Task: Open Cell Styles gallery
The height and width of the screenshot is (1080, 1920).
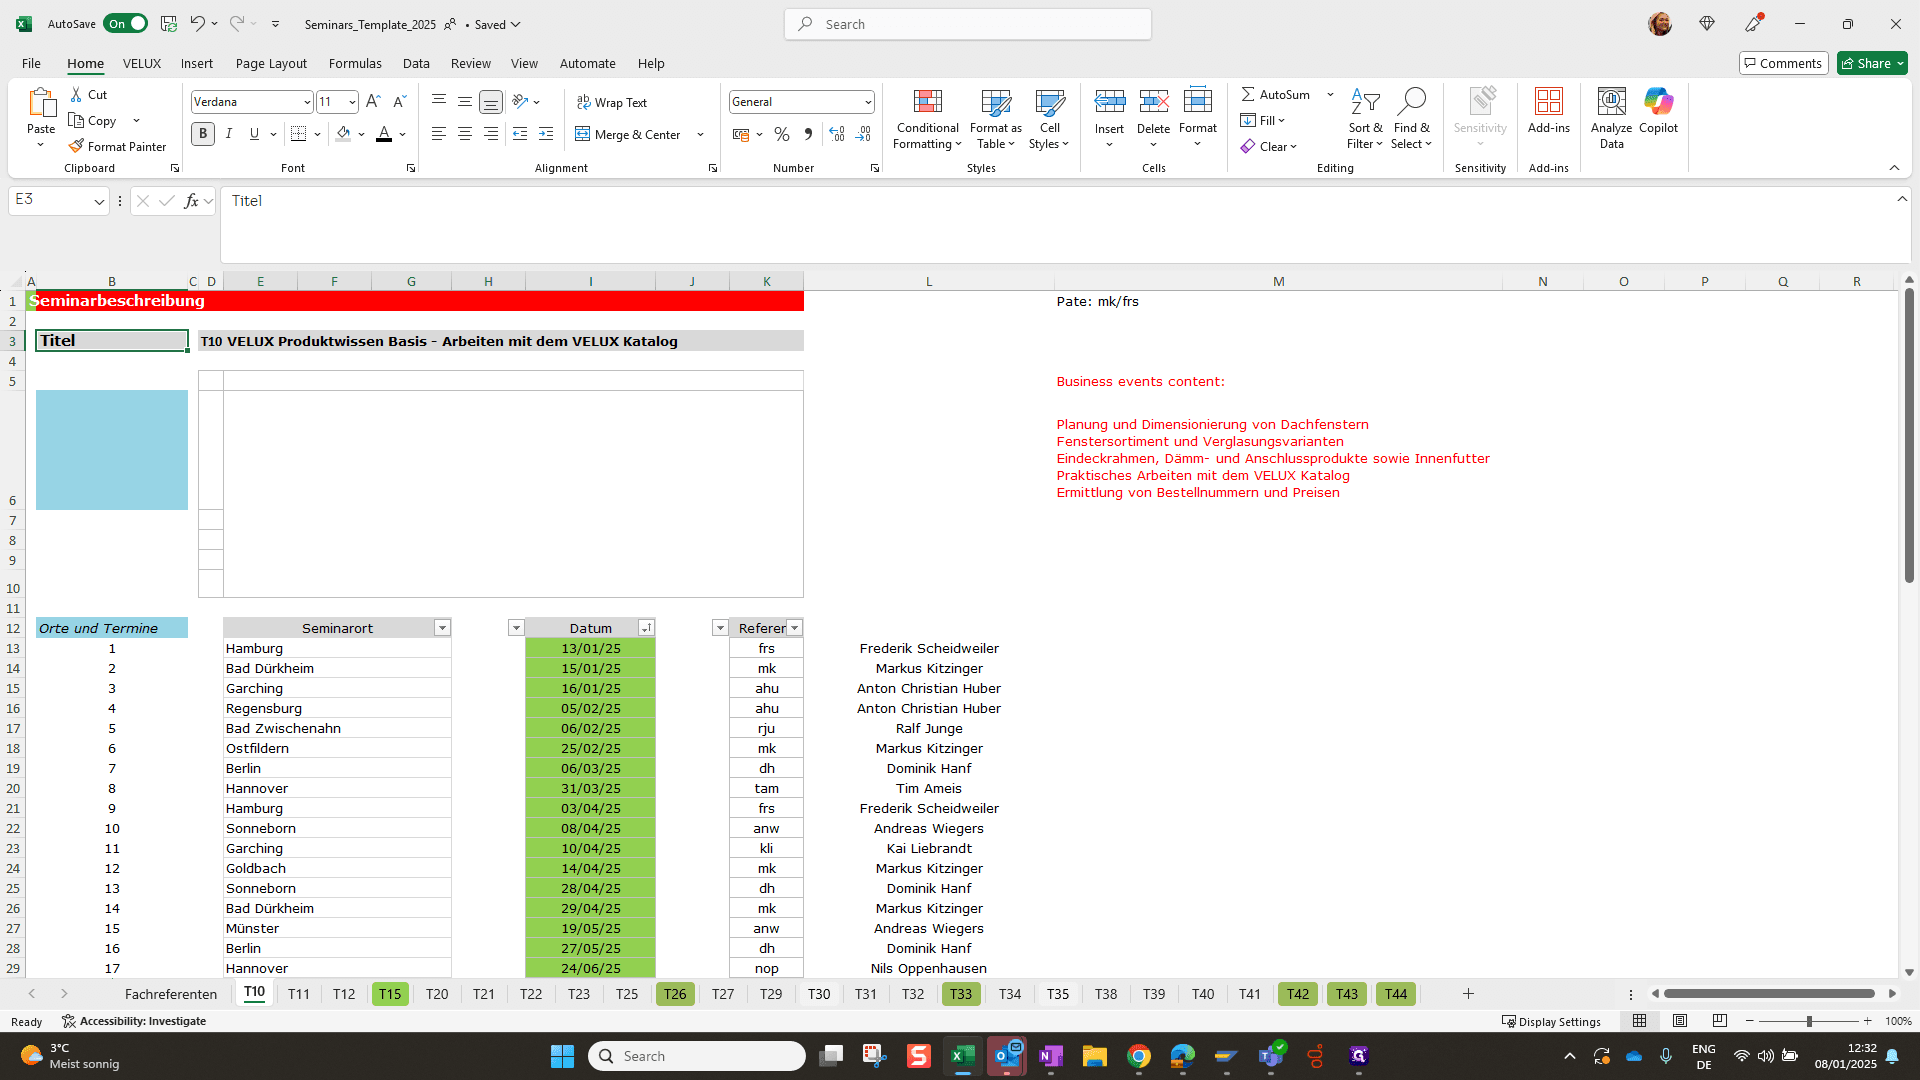Action: pyautogui.click(x=1049, y=119)
